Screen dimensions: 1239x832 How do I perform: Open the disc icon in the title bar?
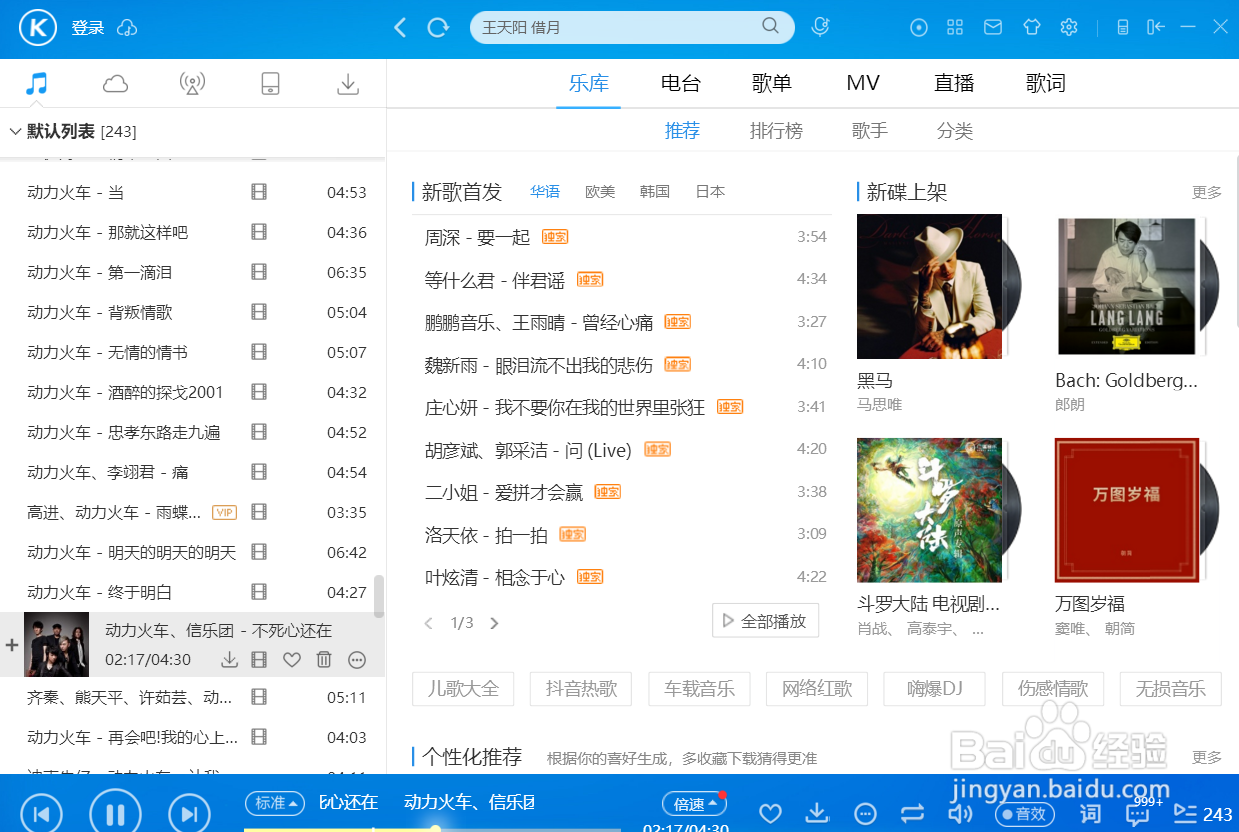tap(919, 28)
